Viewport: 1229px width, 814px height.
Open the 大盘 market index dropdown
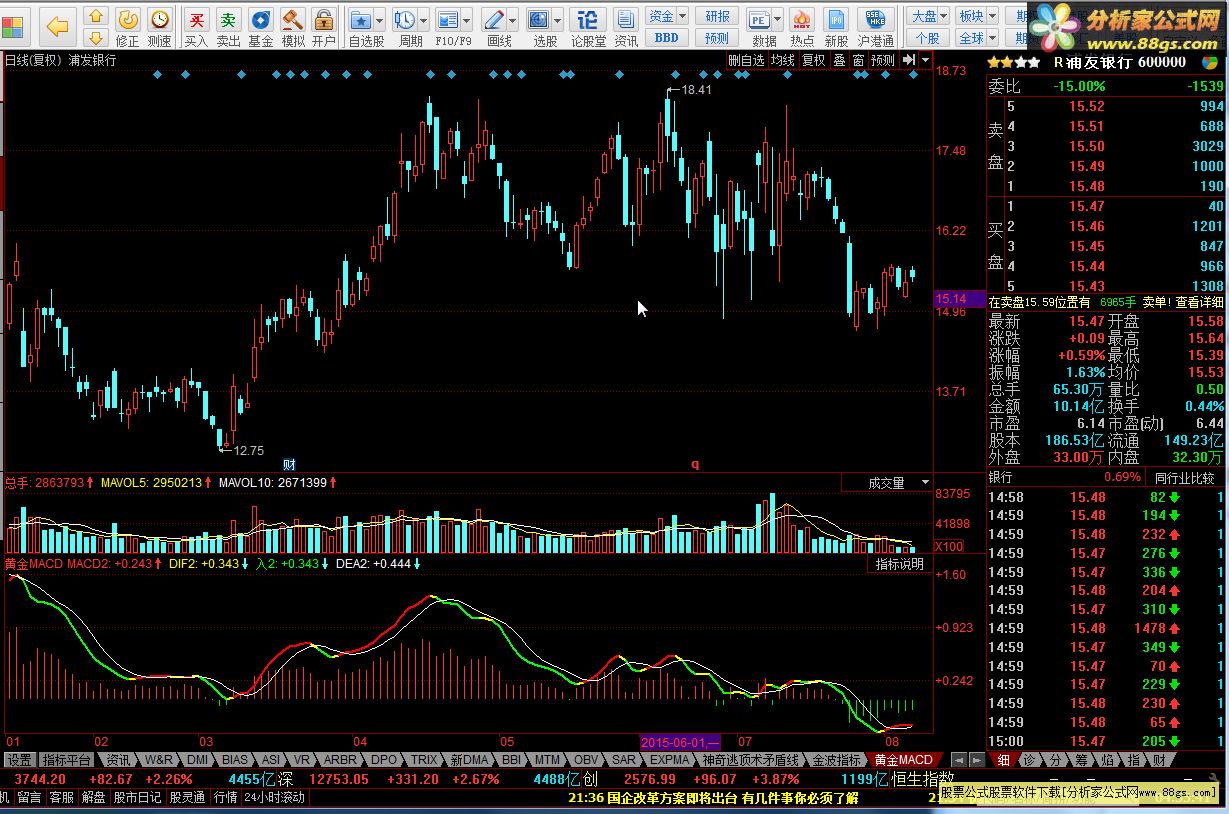pos(929,16)
